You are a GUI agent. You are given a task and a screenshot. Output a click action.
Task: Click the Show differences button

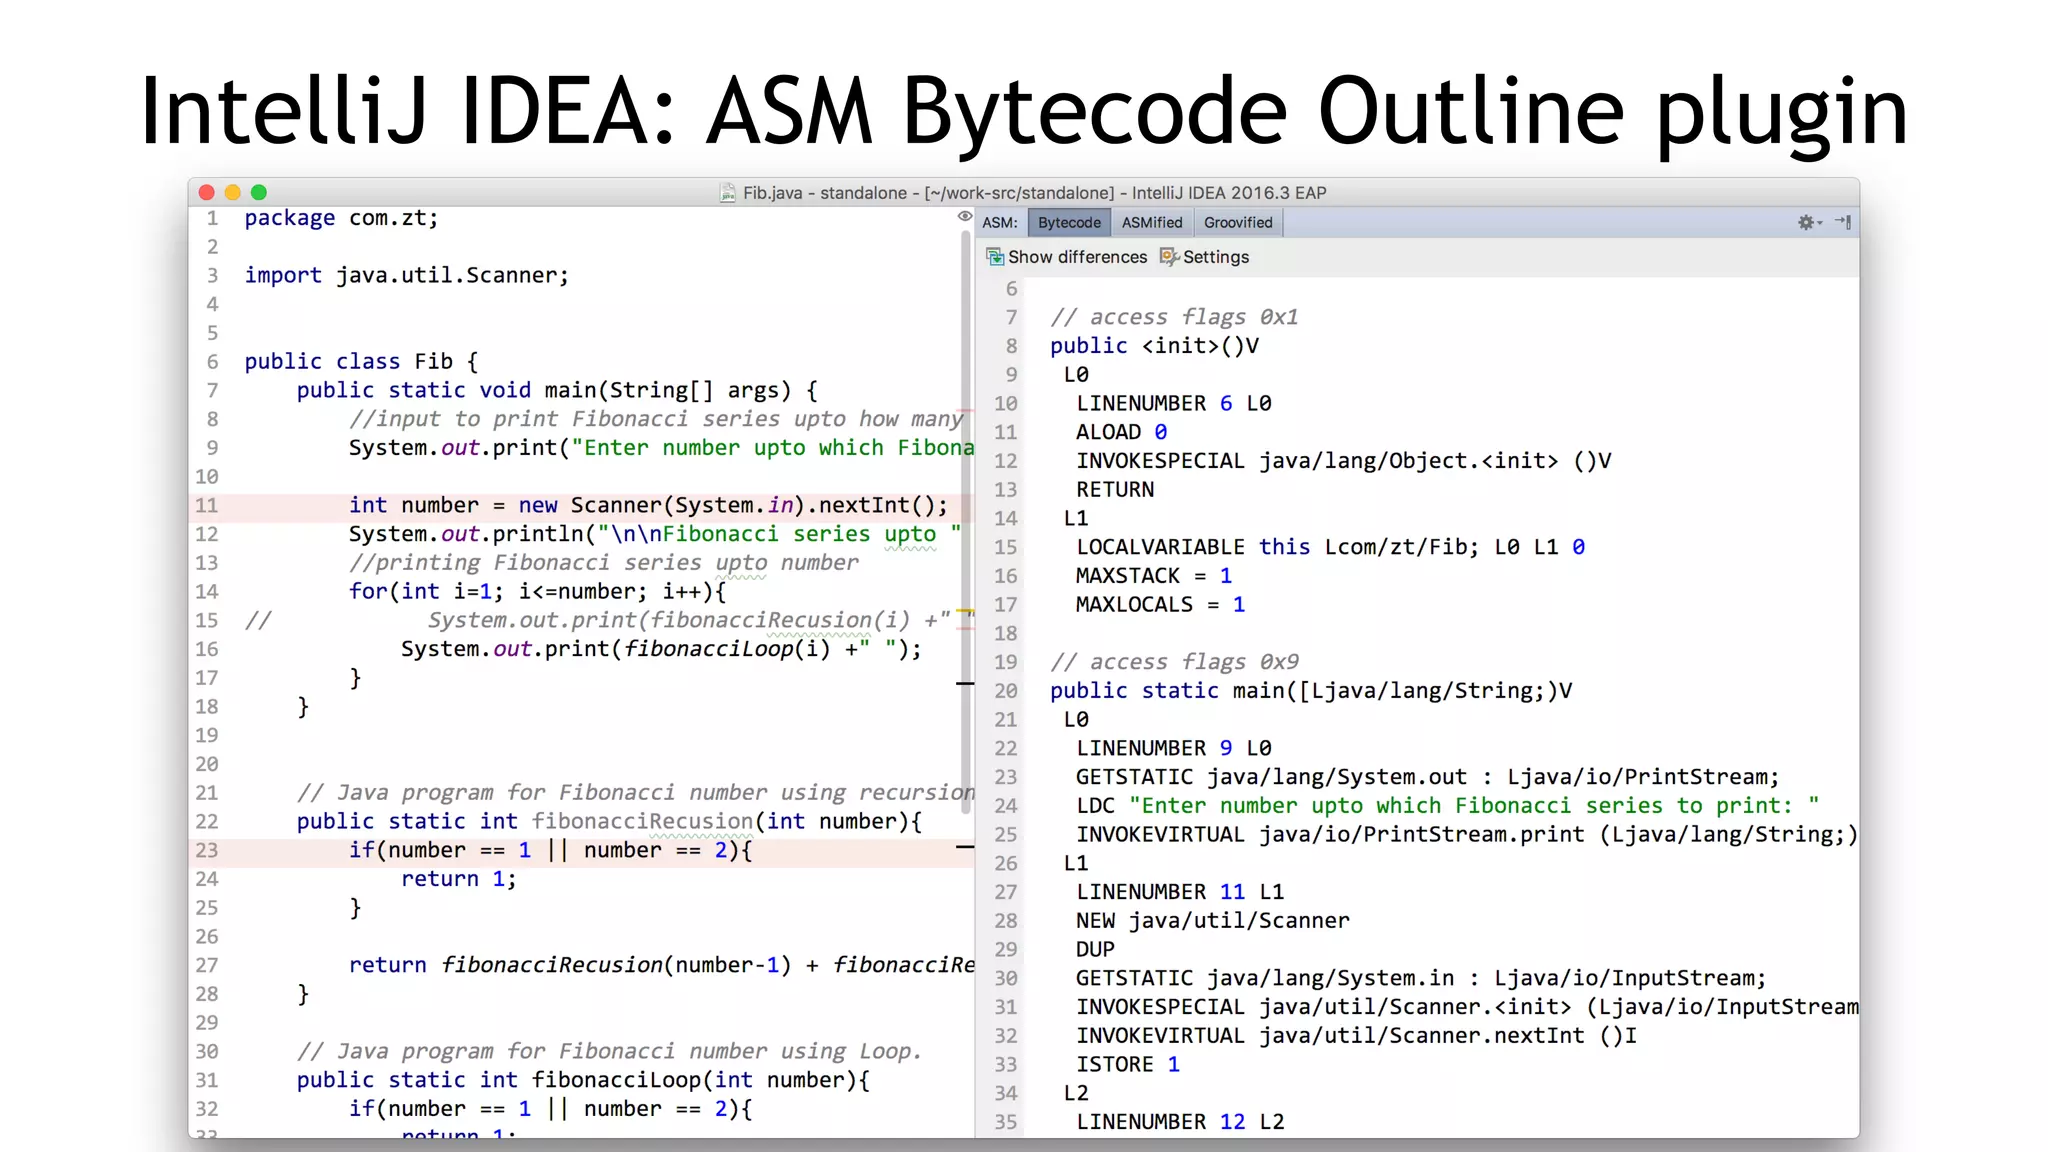point(1067,257)
